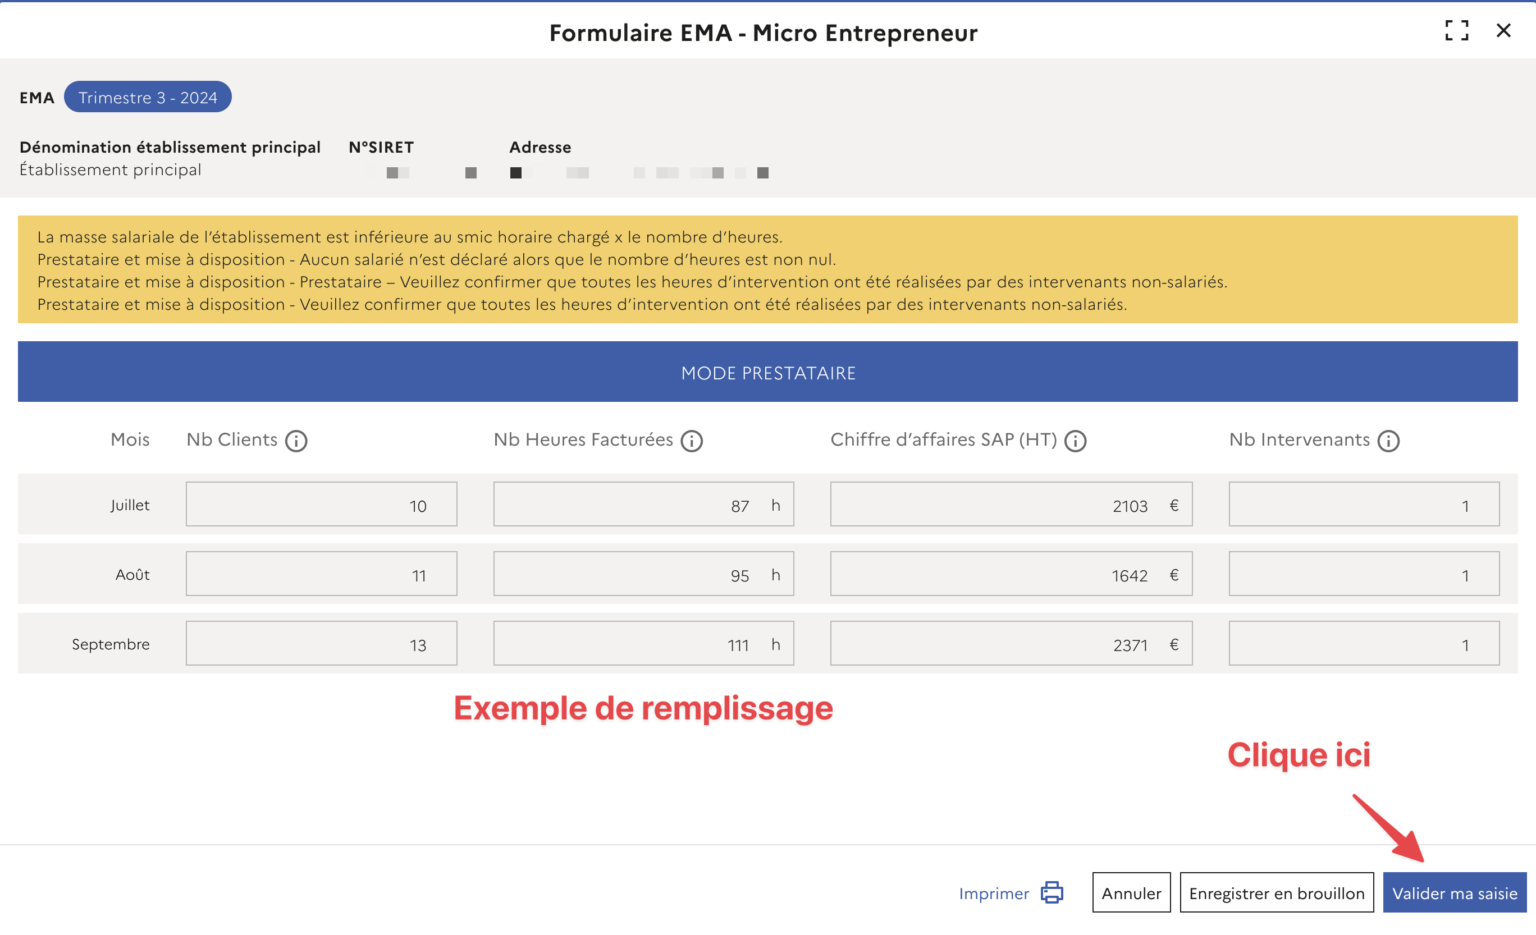The width and height of the screenshot is (1536, 935).
Task: Click Enregistrer en brouillon
Action: click(x=1277, y=892)
